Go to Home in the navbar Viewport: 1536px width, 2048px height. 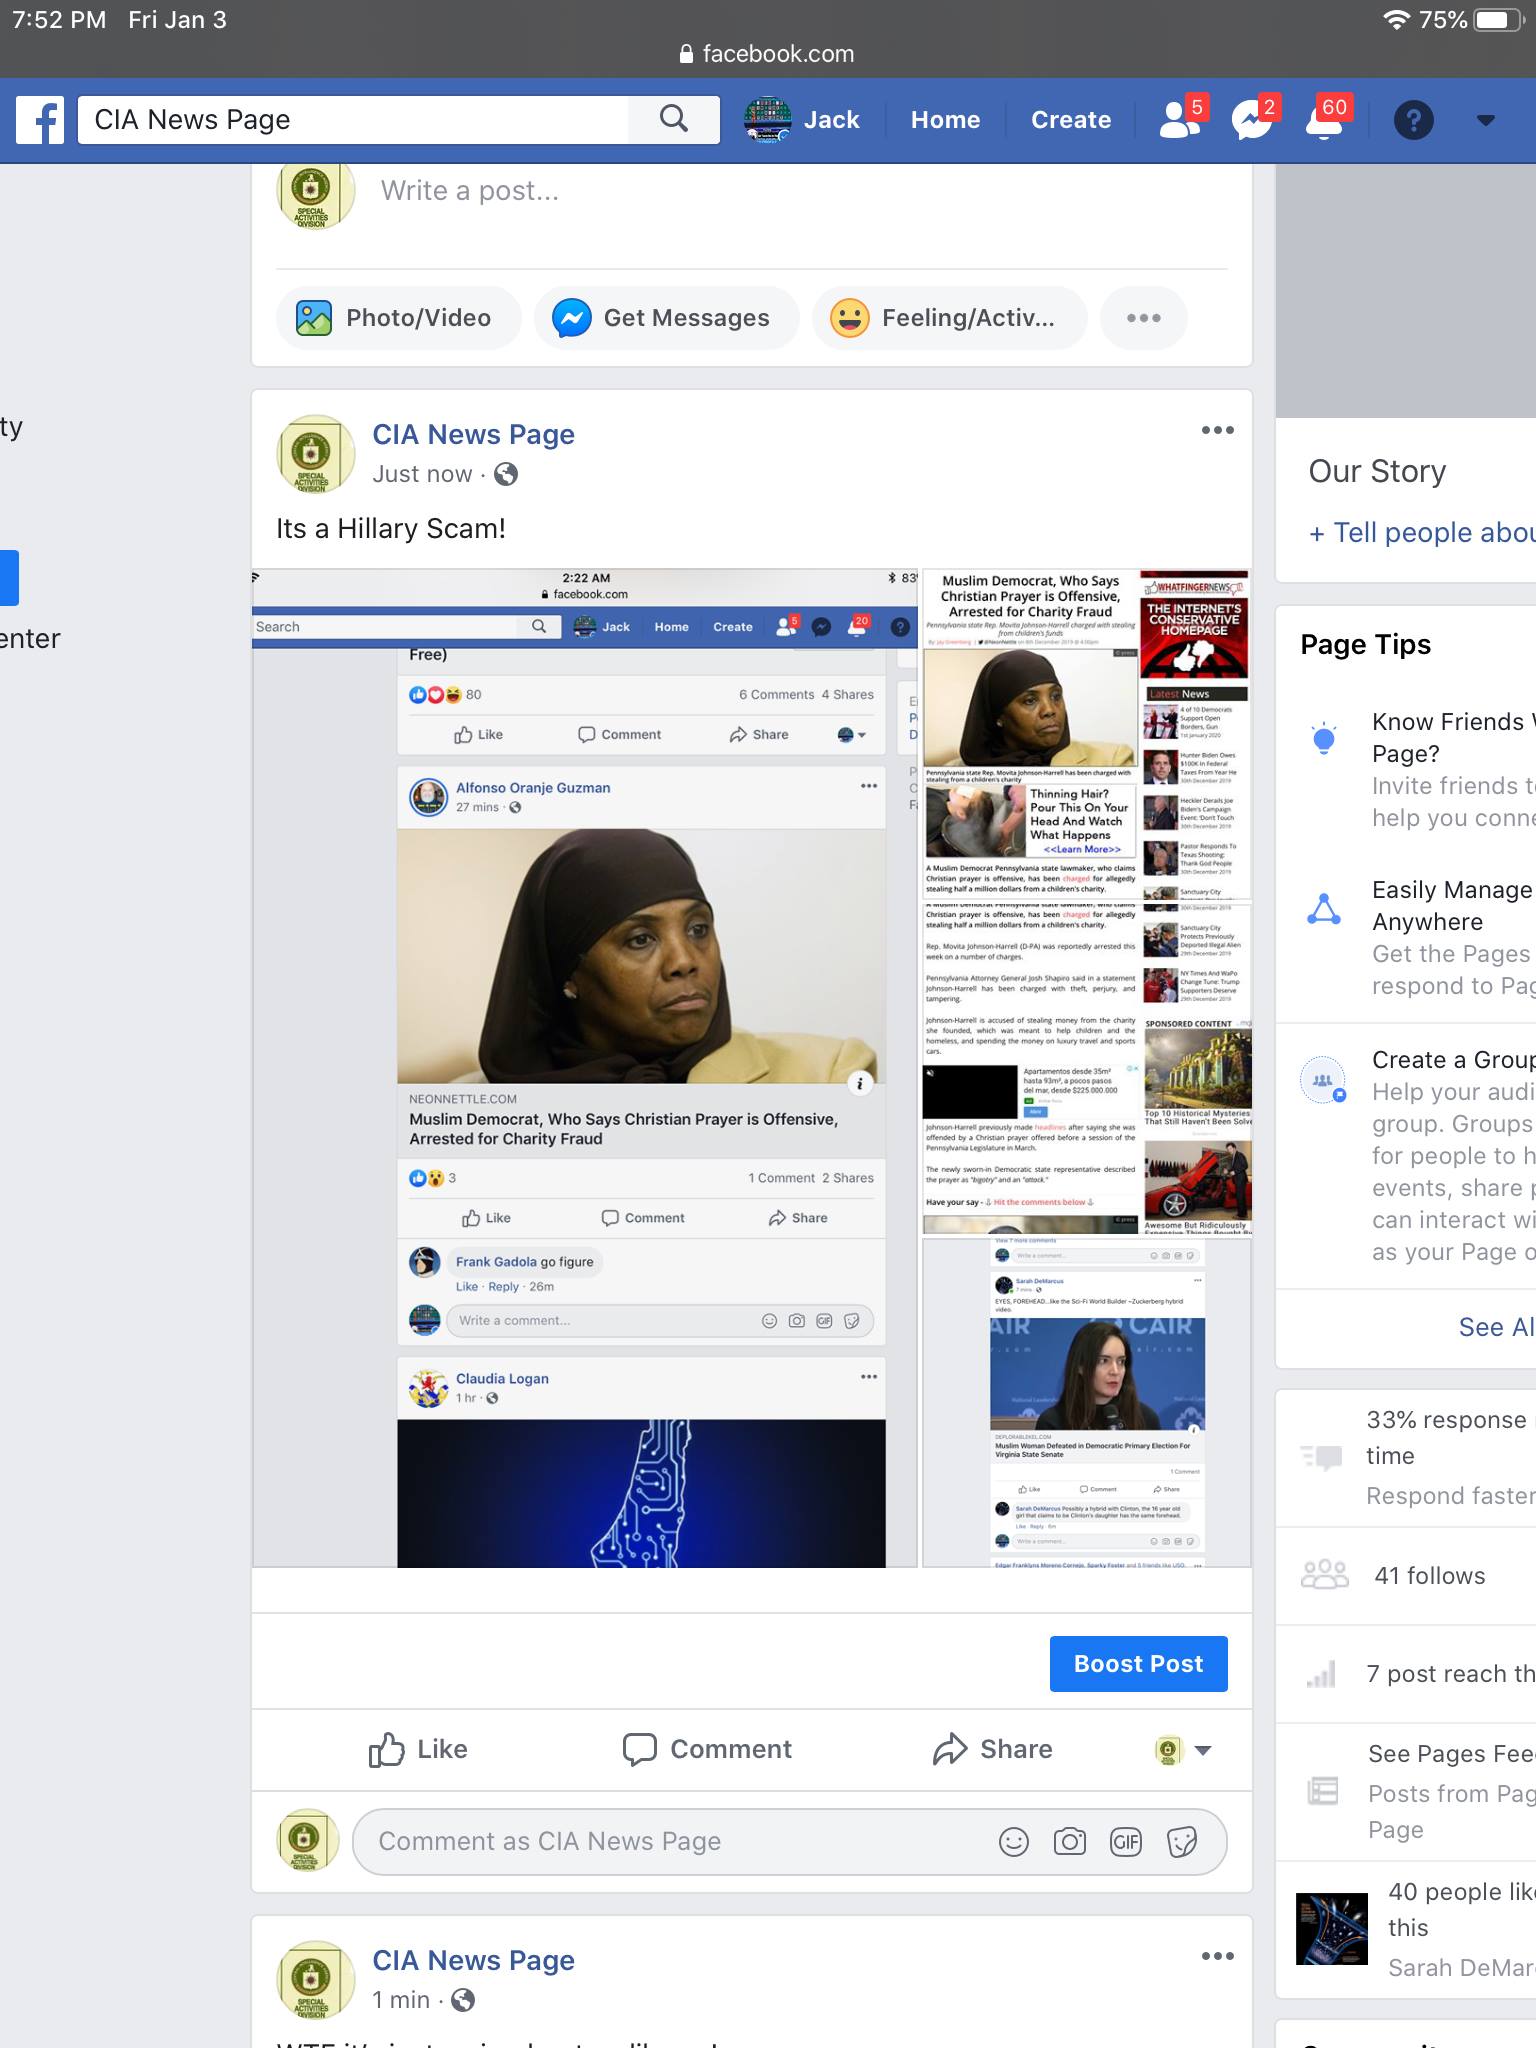(x=945, y=120)
